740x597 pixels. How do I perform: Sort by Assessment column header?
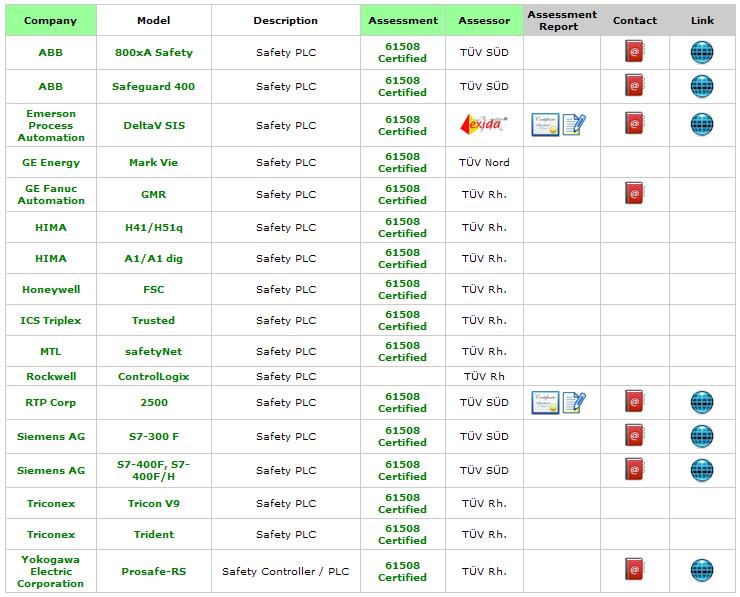click(x=403, y=20)
